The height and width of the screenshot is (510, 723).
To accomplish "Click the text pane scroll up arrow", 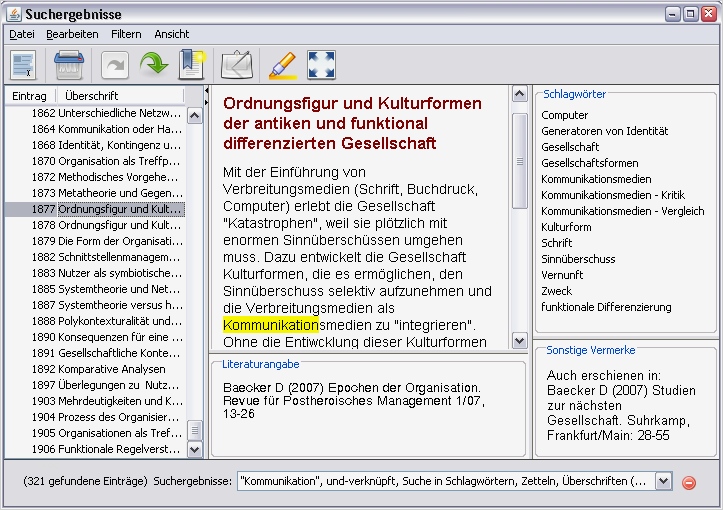I will [520, 94].
